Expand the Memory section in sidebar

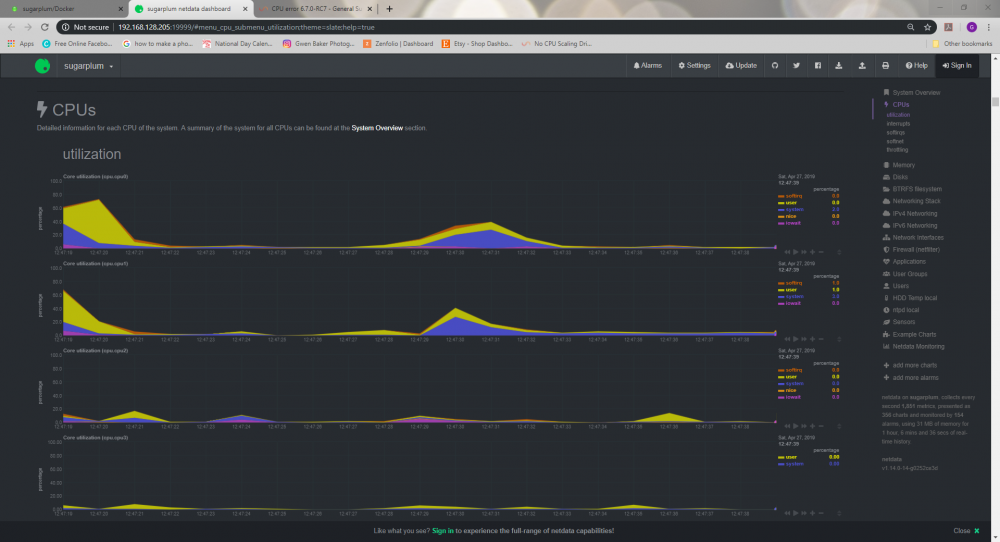[x=904, y=165]
